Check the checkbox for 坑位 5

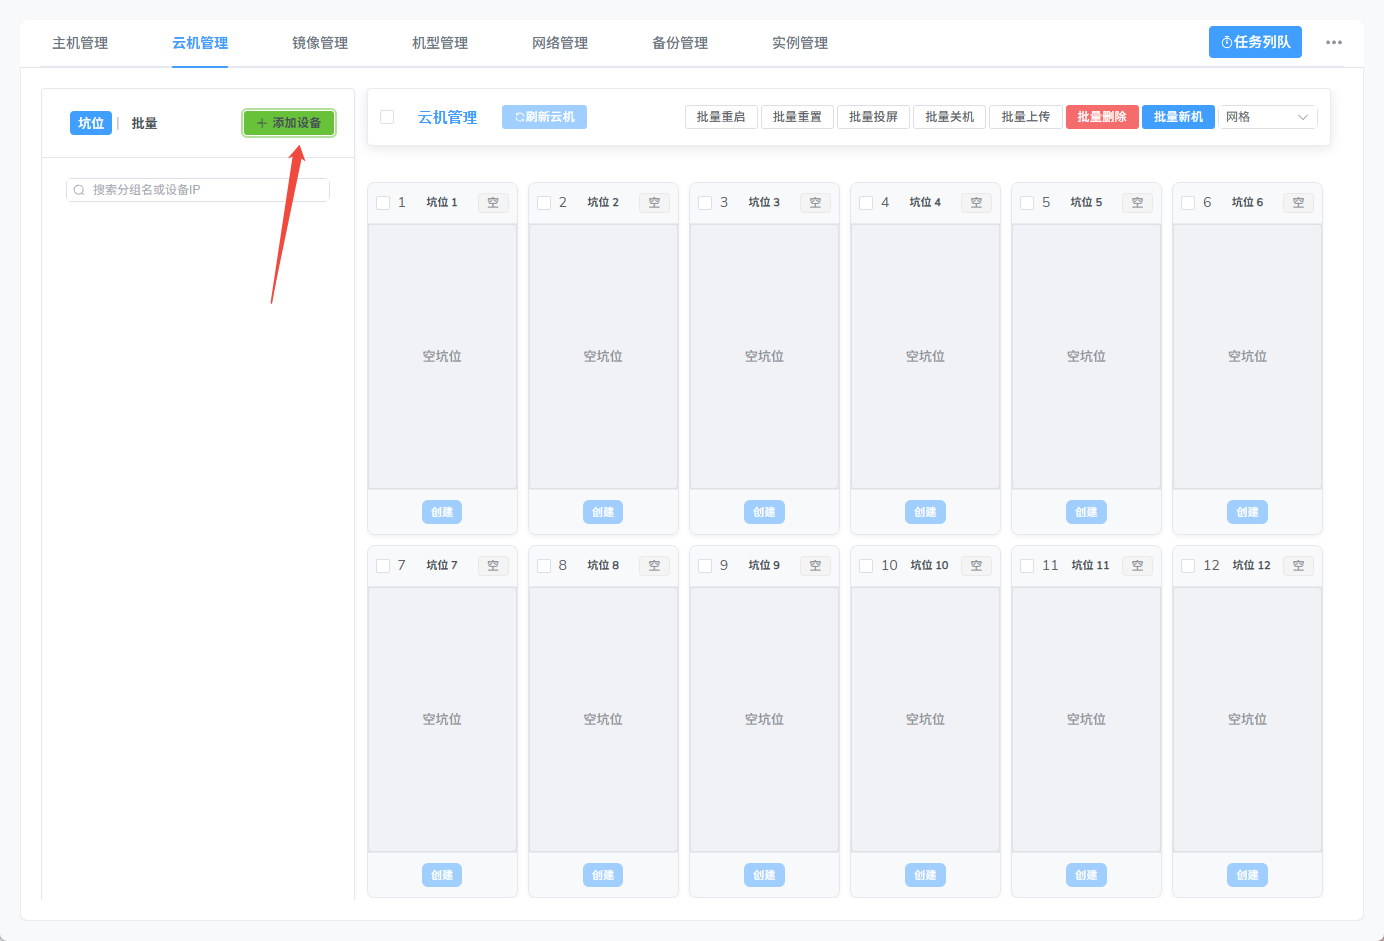click(1026, 202)
